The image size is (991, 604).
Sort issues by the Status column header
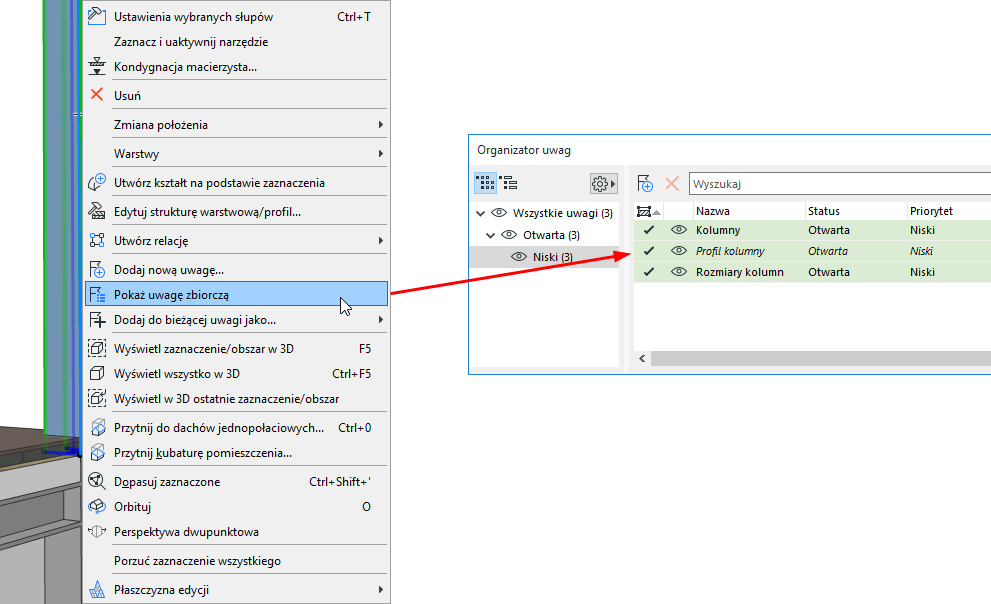click(x=856, y=211)
